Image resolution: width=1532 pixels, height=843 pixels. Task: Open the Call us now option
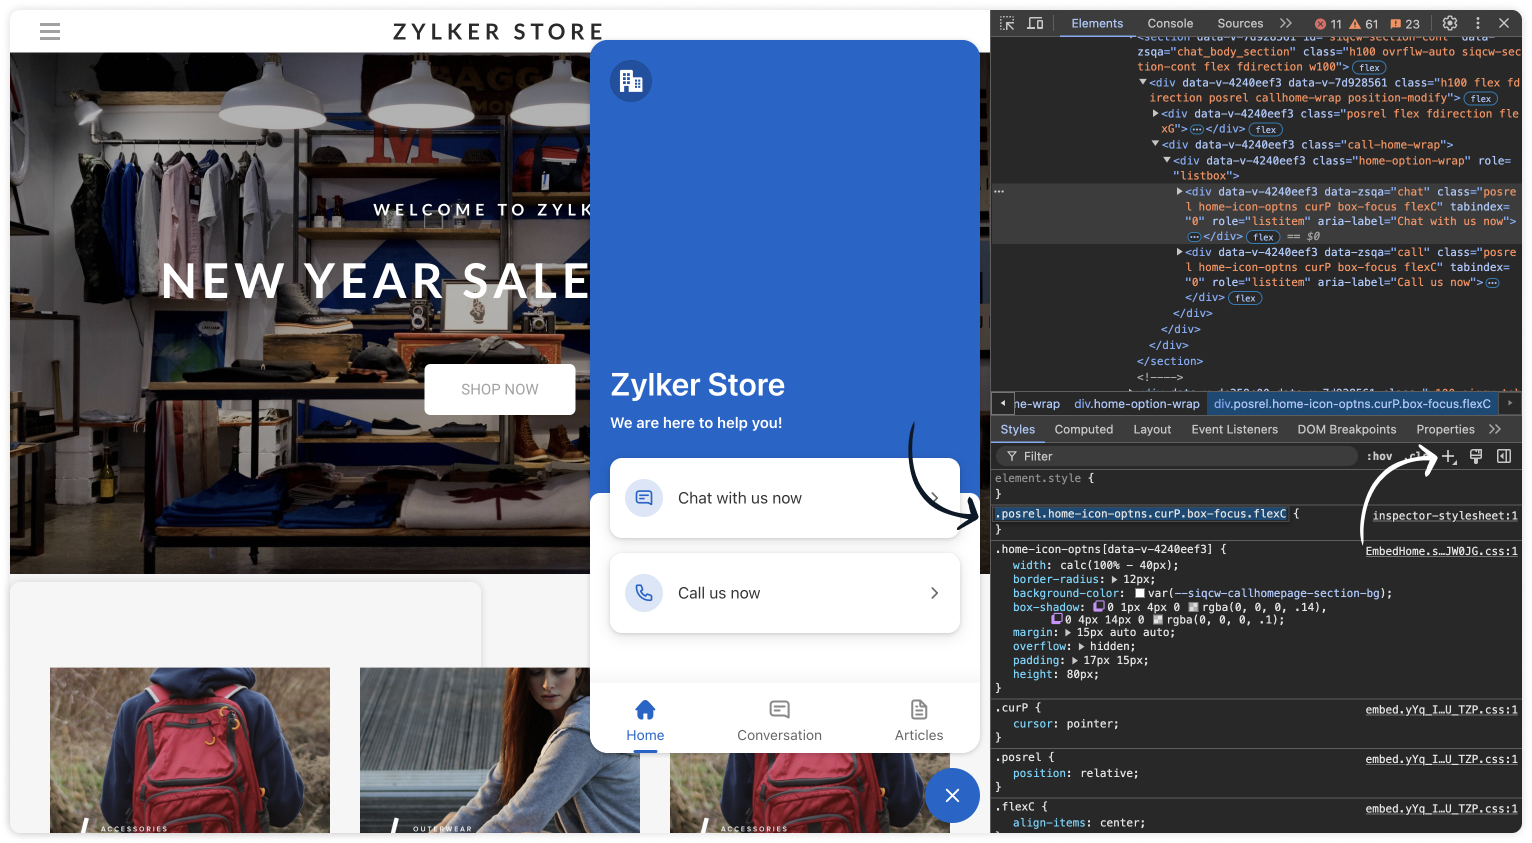(x=785, y=593)
